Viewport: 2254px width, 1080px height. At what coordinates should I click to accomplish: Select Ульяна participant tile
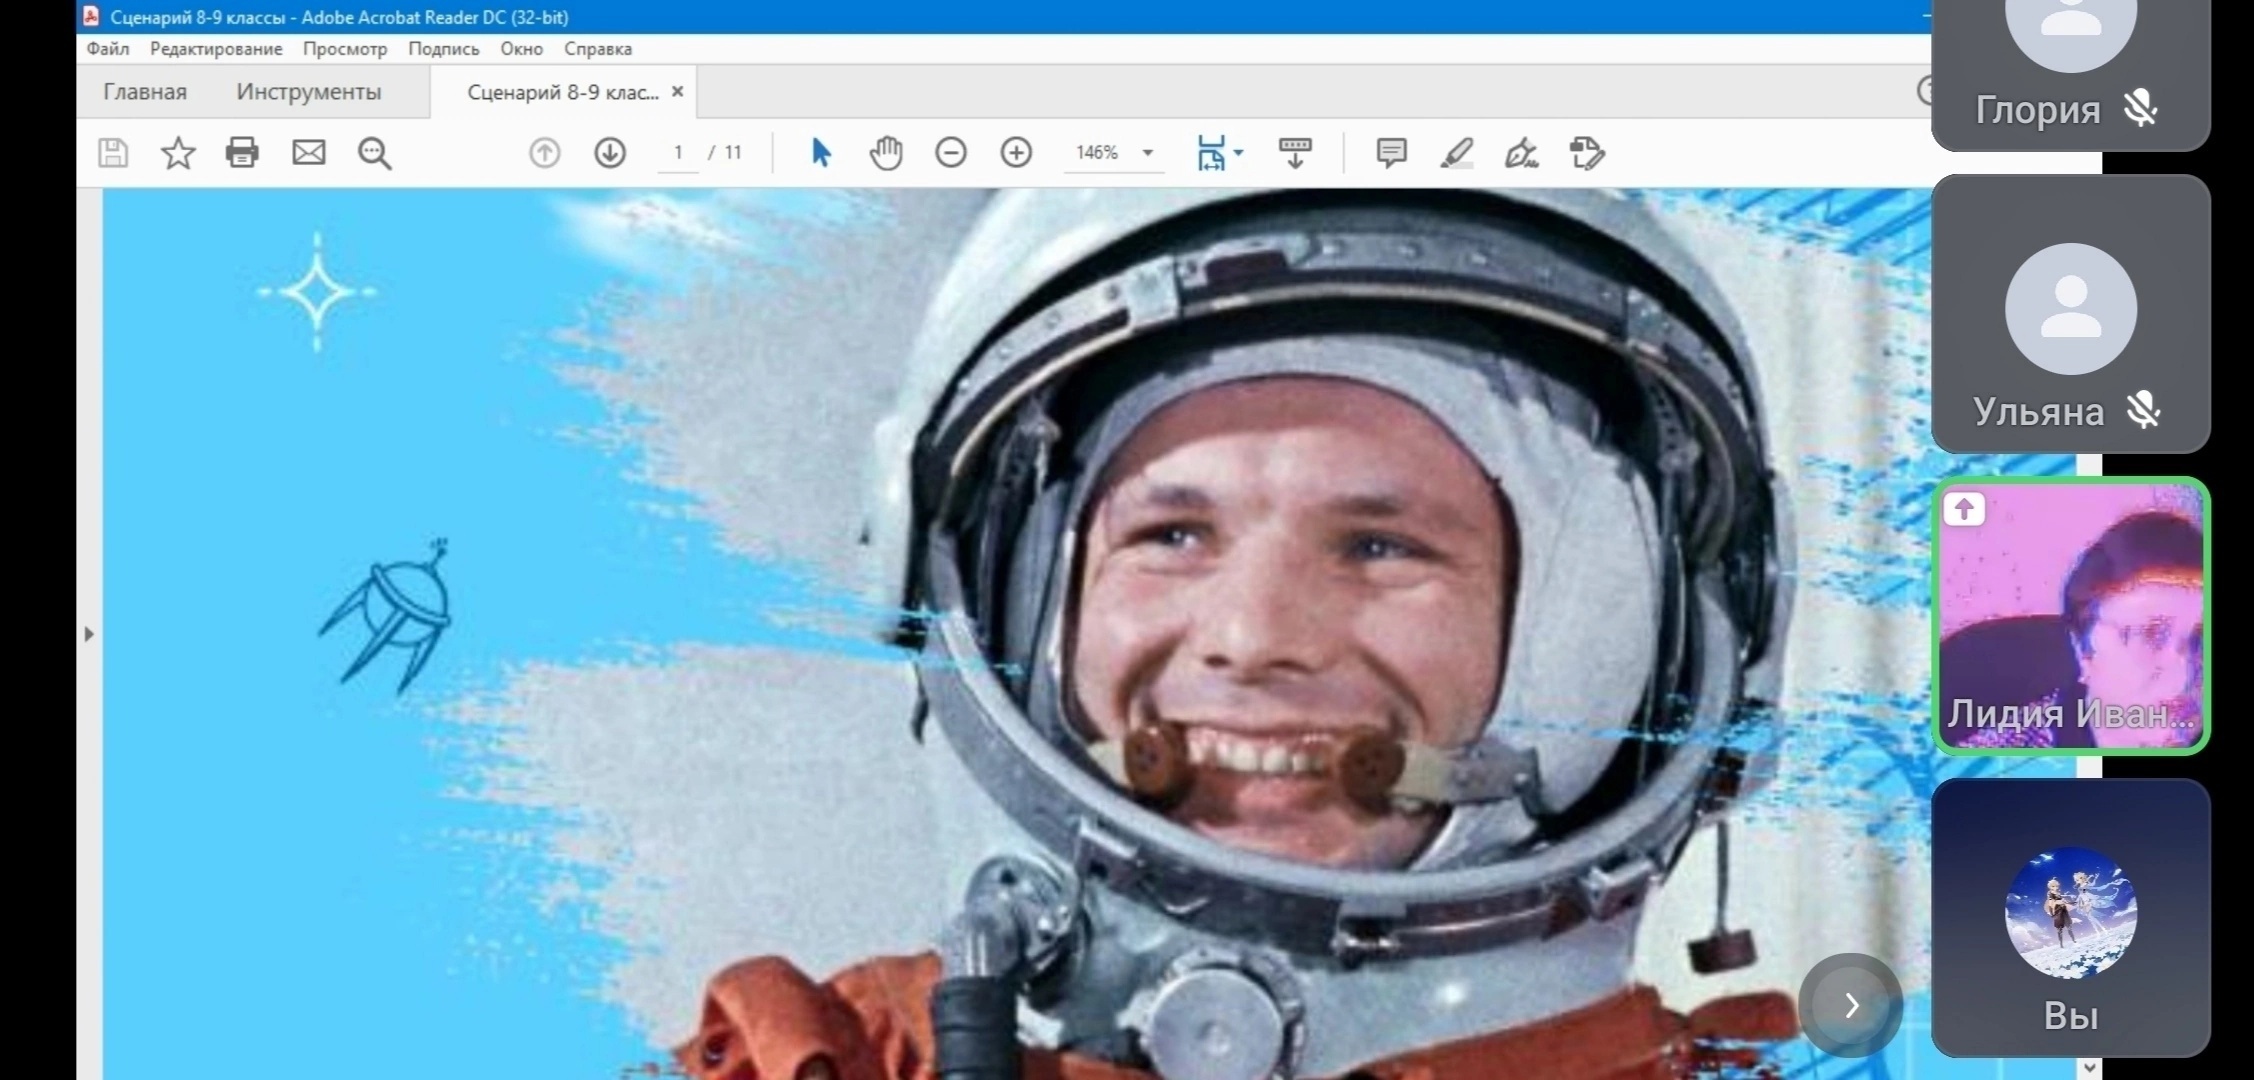2071,314
